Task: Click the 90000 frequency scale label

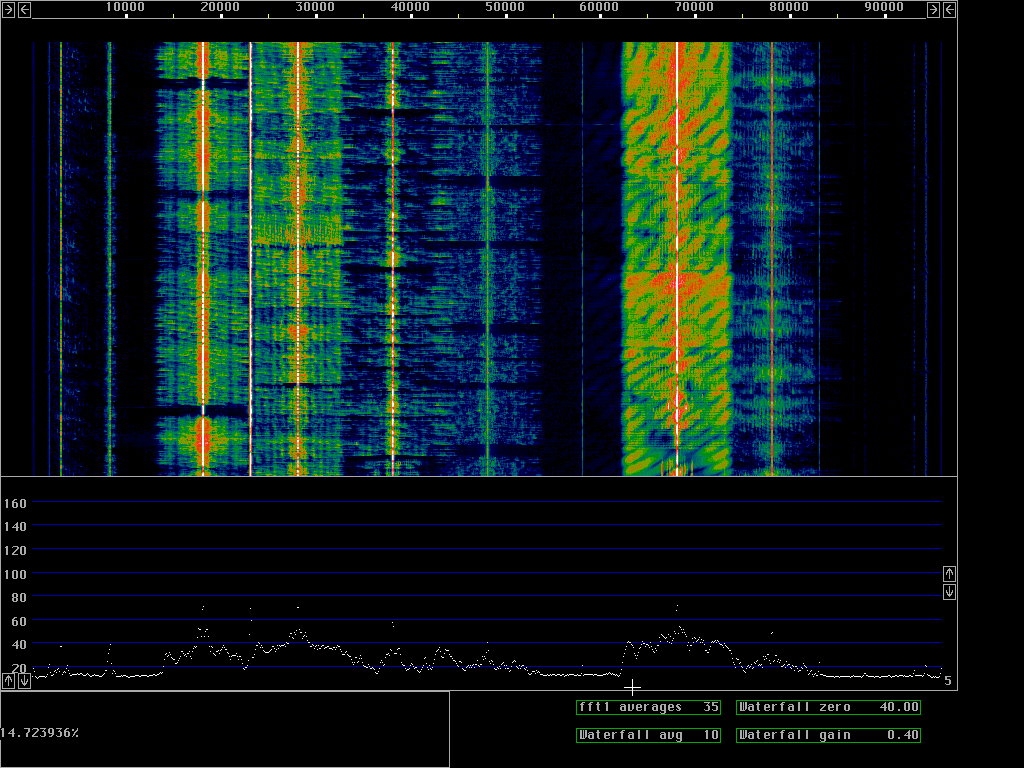Action: pos(884,7)
